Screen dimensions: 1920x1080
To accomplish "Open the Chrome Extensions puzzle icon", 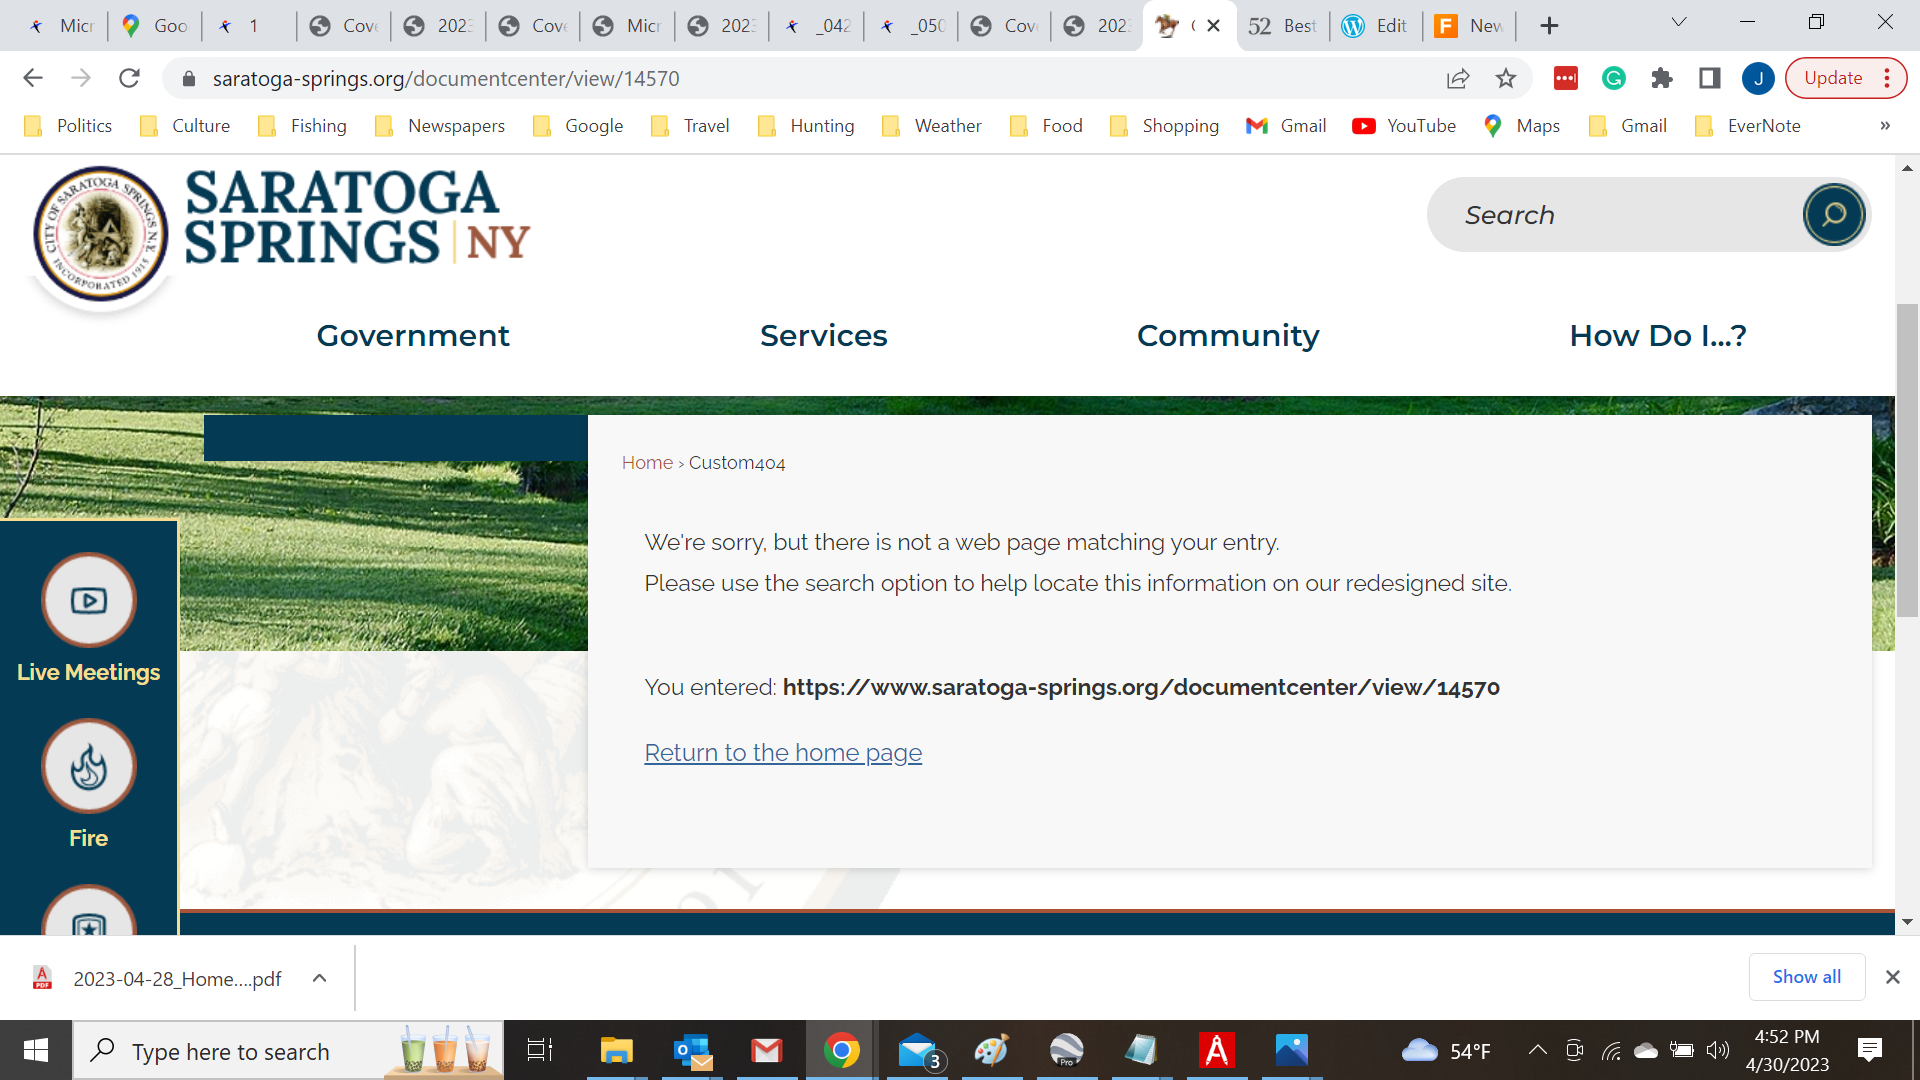I will [1661, 78].
